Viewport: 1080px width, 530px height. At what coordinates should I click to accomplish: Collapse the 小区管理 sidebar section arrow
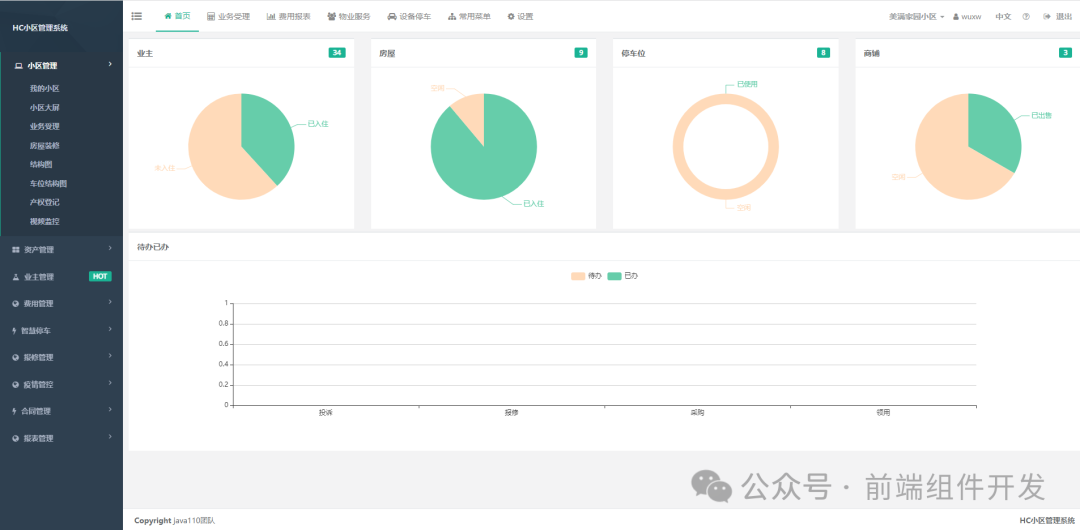pyautogui.click(x=110, y=65)
